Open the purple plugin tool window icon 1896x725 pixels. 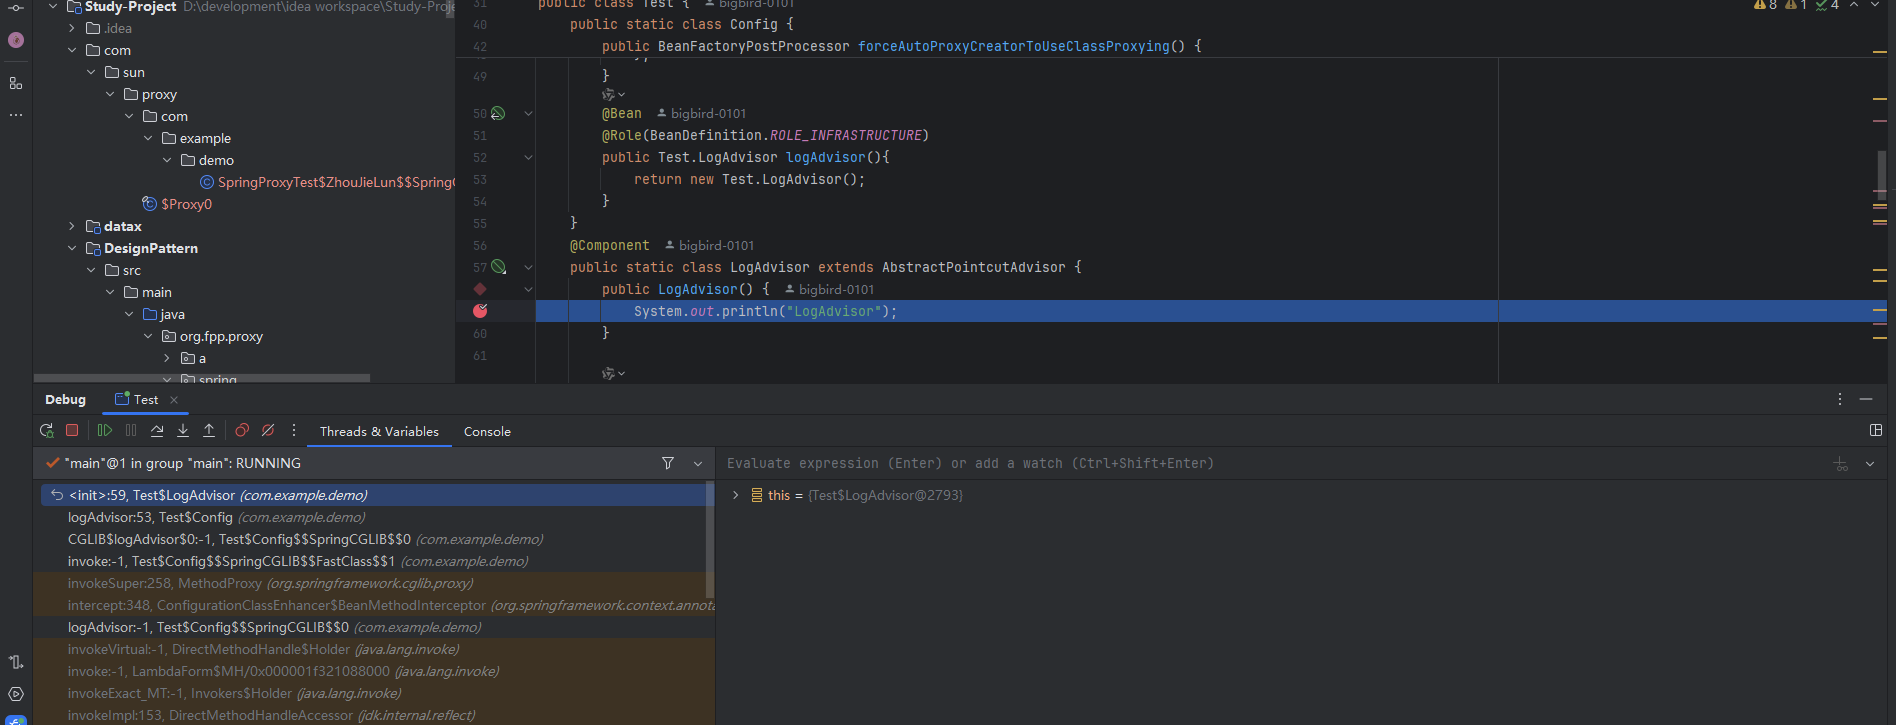point(16,40)
